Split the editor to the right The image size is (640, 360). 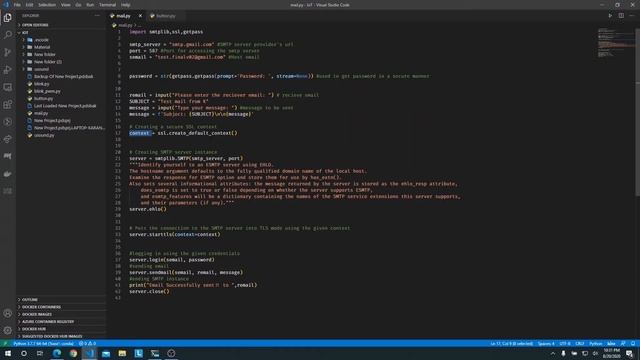(x=621, y=16)
